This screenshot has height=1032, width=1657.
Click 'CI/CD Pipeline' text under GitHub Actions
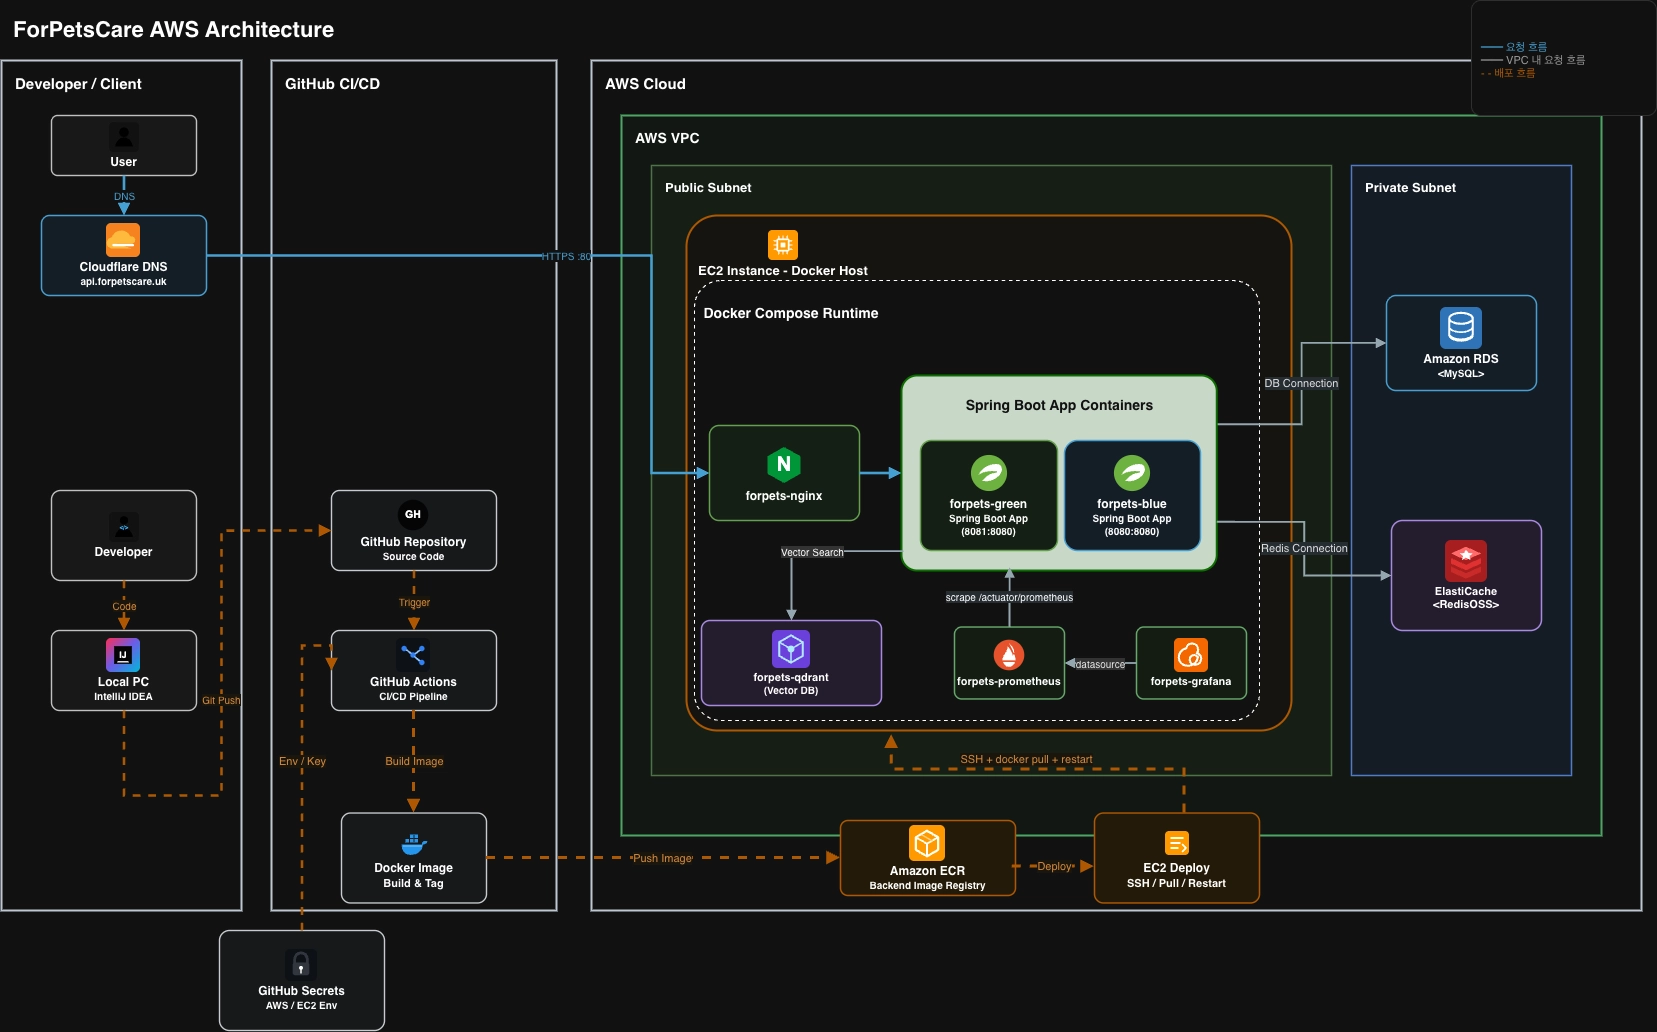click(x=413, y=697)
